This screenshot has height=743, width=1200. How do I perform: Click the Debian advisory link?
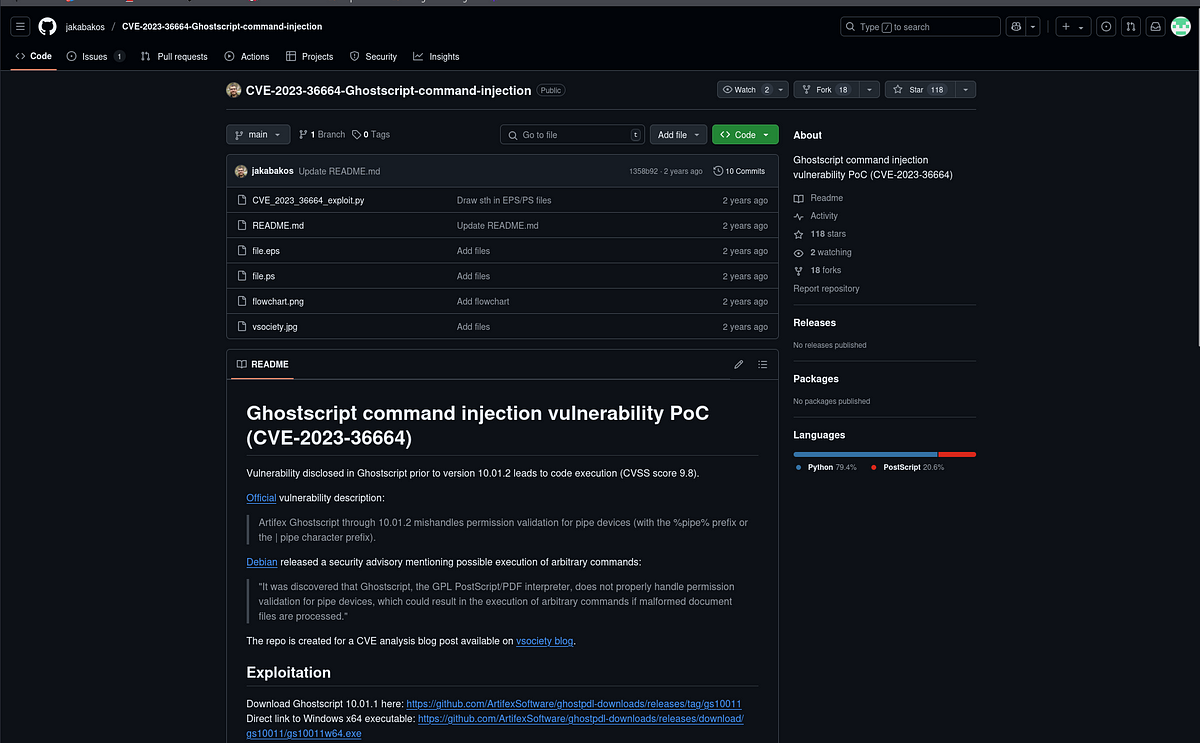point(262,562)
